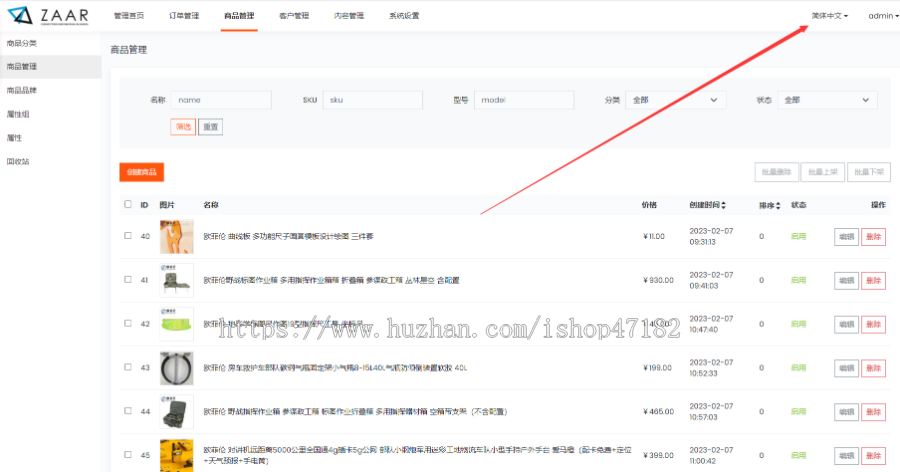
Task: Click the ¥199.00 price cell
Action: tap(657, 367)
